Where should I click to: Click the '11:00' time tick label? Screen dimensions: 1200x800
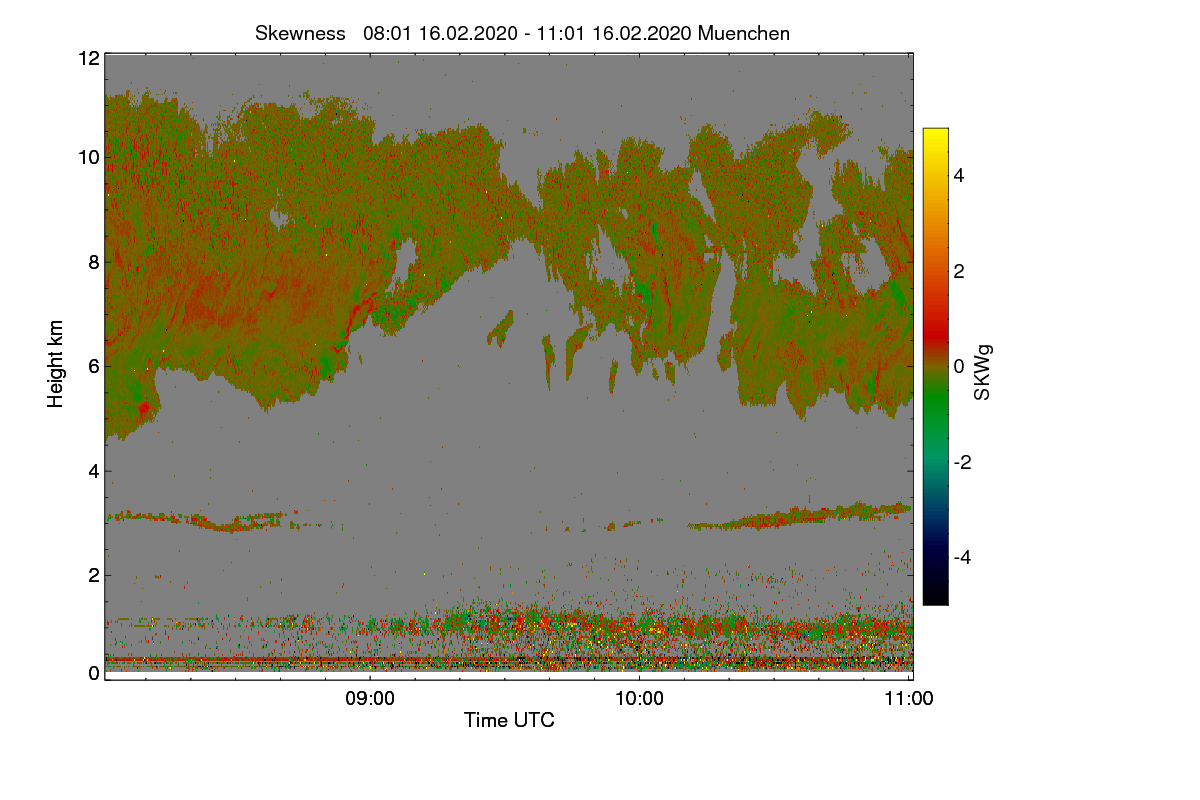(x=909, y=699)
